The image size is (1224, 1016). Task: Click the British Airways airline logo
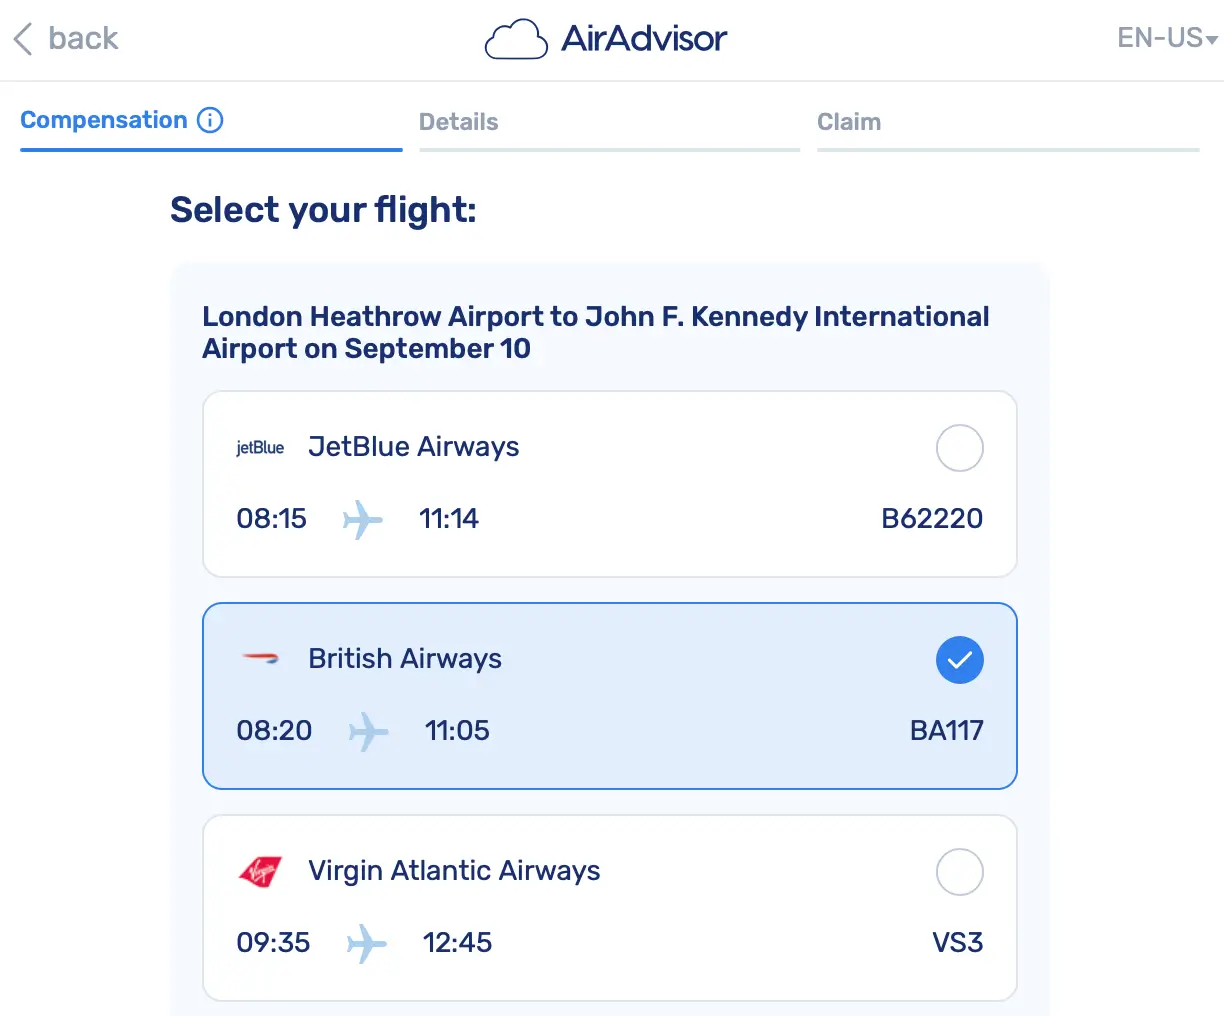[260, 658]
